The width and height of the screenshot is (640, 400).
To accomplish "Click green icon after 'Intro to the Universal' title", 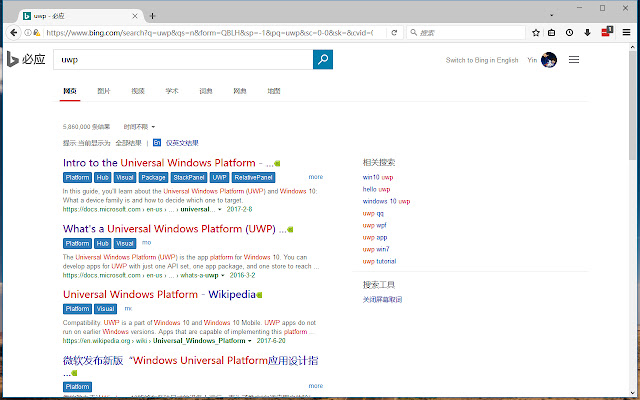I will pyautogui.click(x=278, y=164).
